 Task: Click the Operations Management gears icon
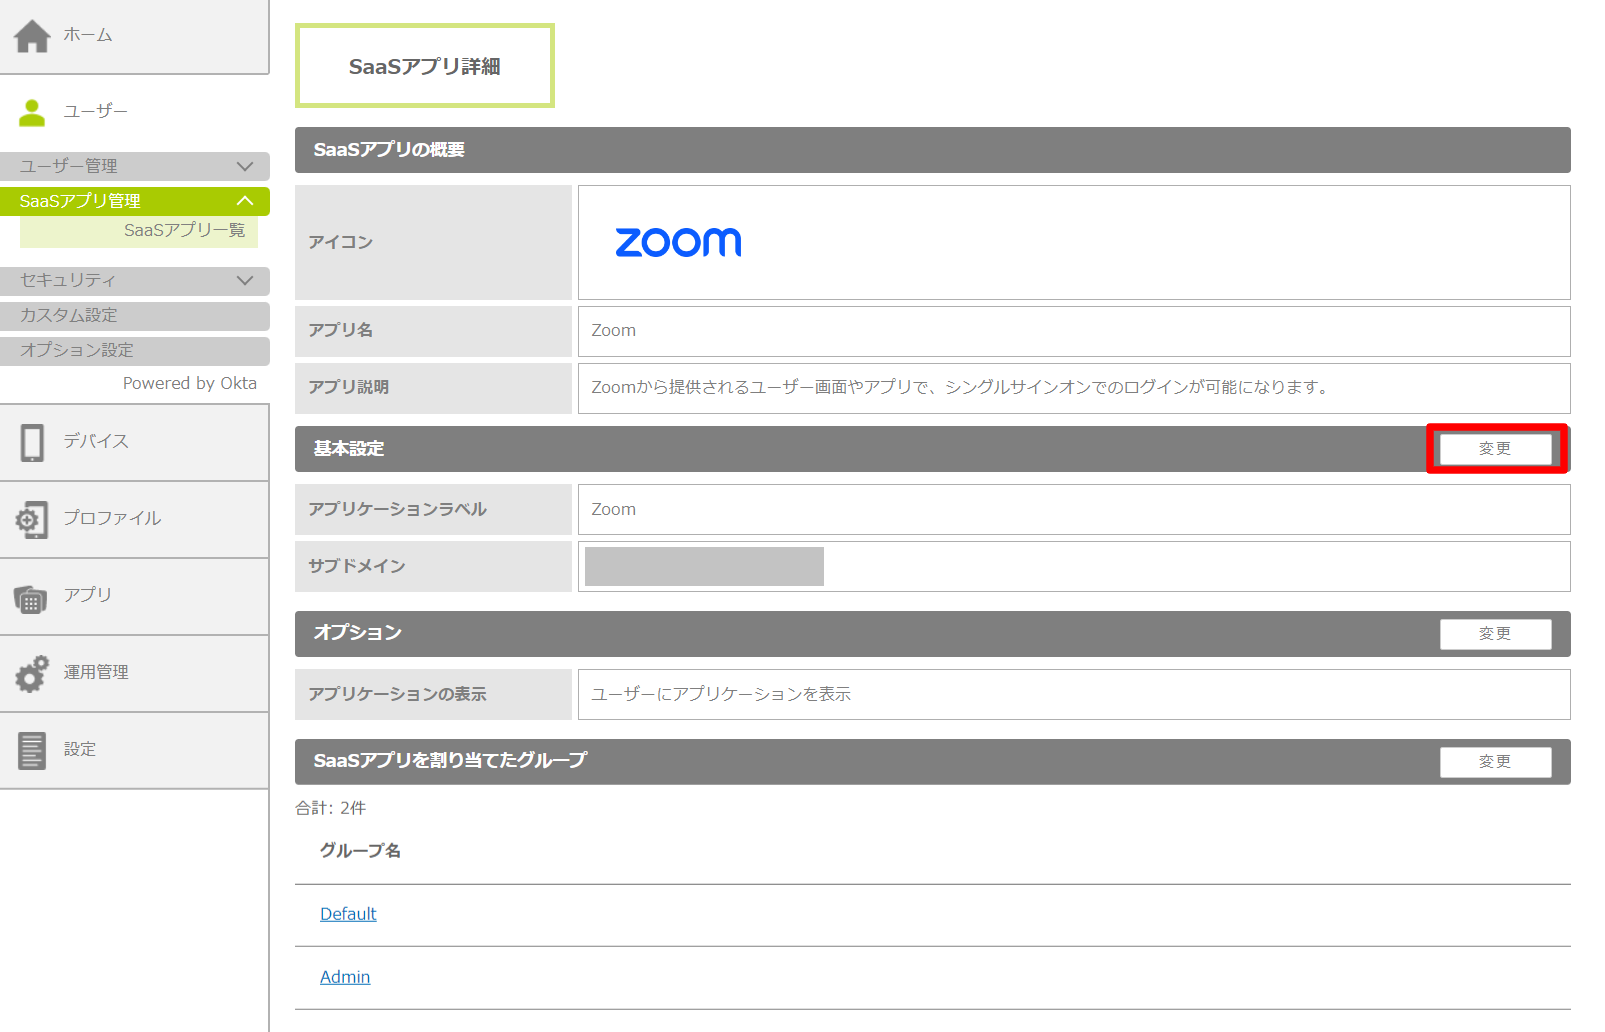[x=32, y=674]
